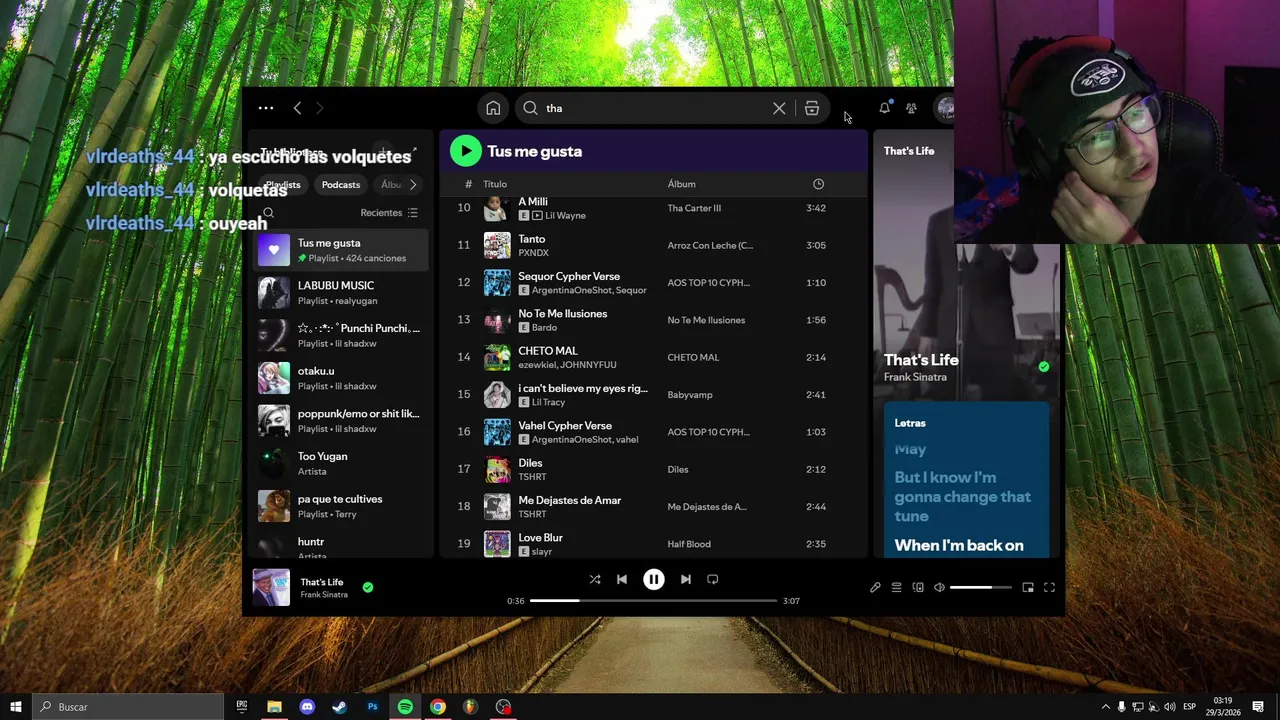1280x720 pixels.
Task: Open Connect to a device
Action: (x=918, y=587)
